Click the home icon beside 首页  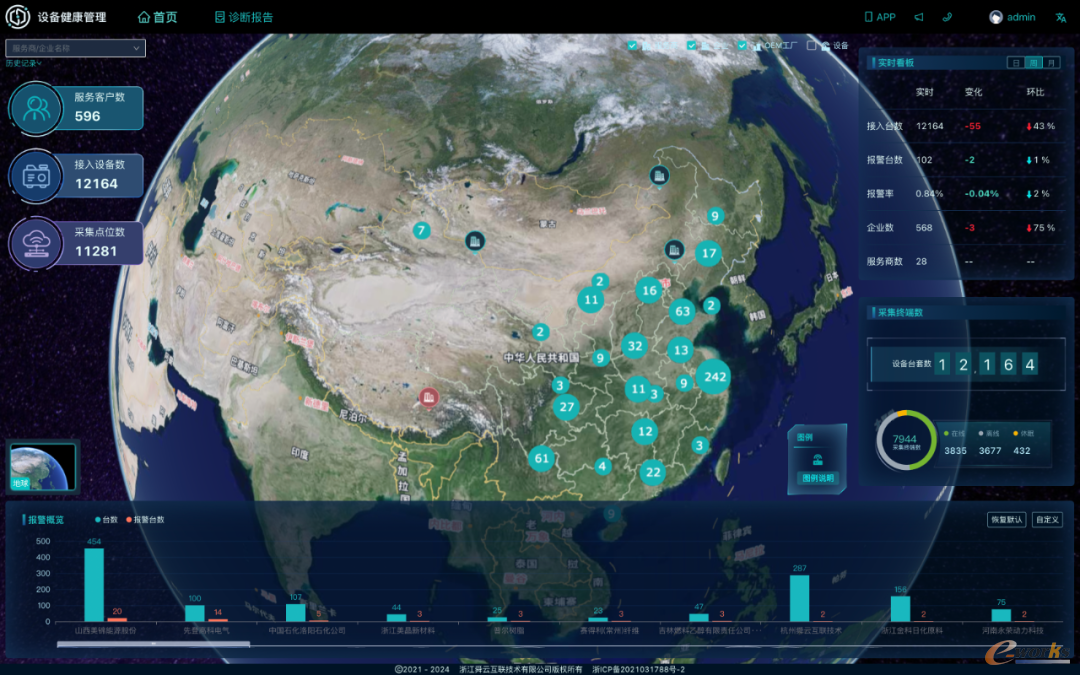[x=144, y=17]
